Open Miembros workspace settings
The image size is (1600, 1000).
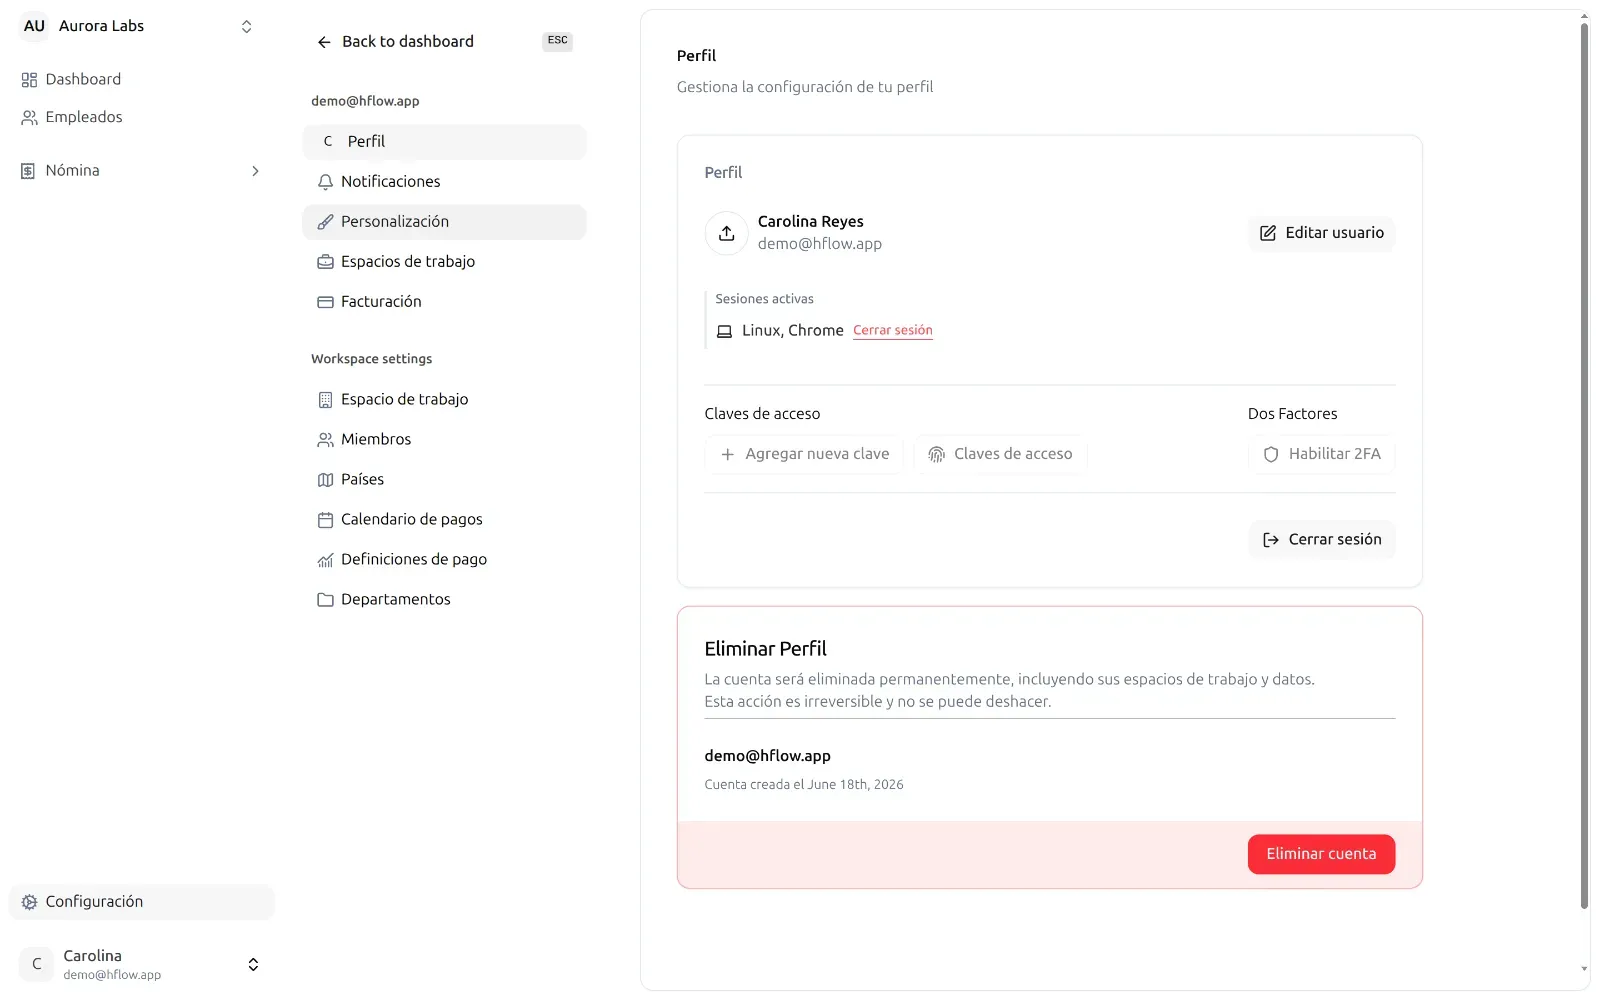[x=444, y=440]
